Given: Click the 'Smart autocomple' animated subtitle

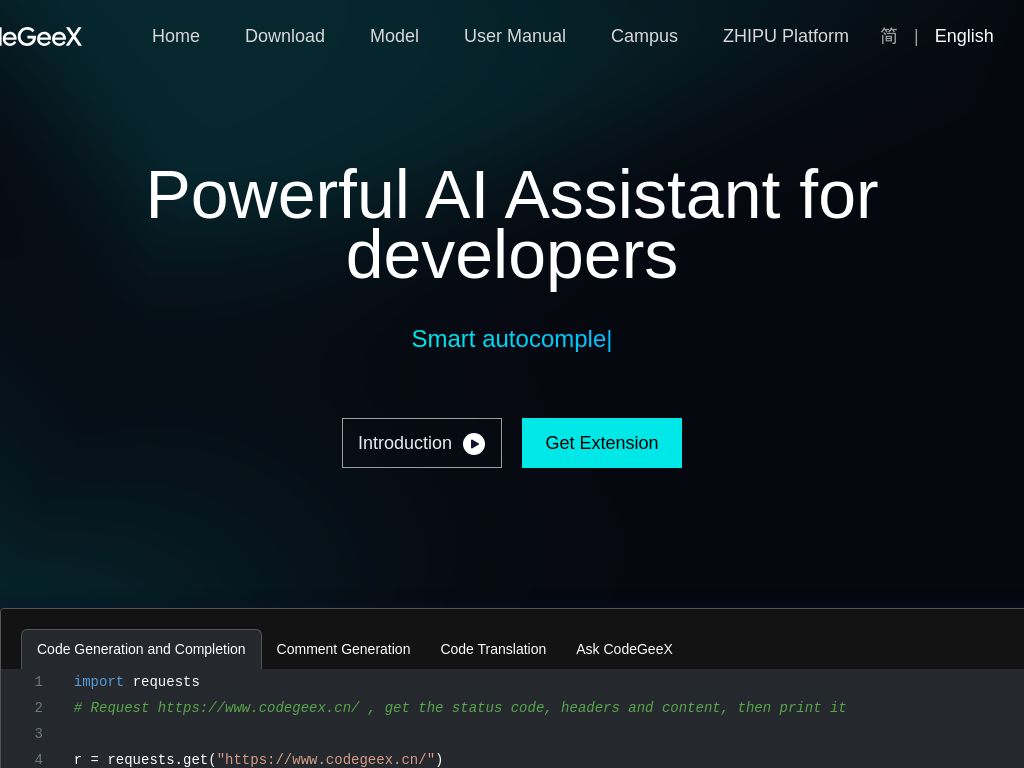Looking at the screenshot, I should click(x=511, y=339).
